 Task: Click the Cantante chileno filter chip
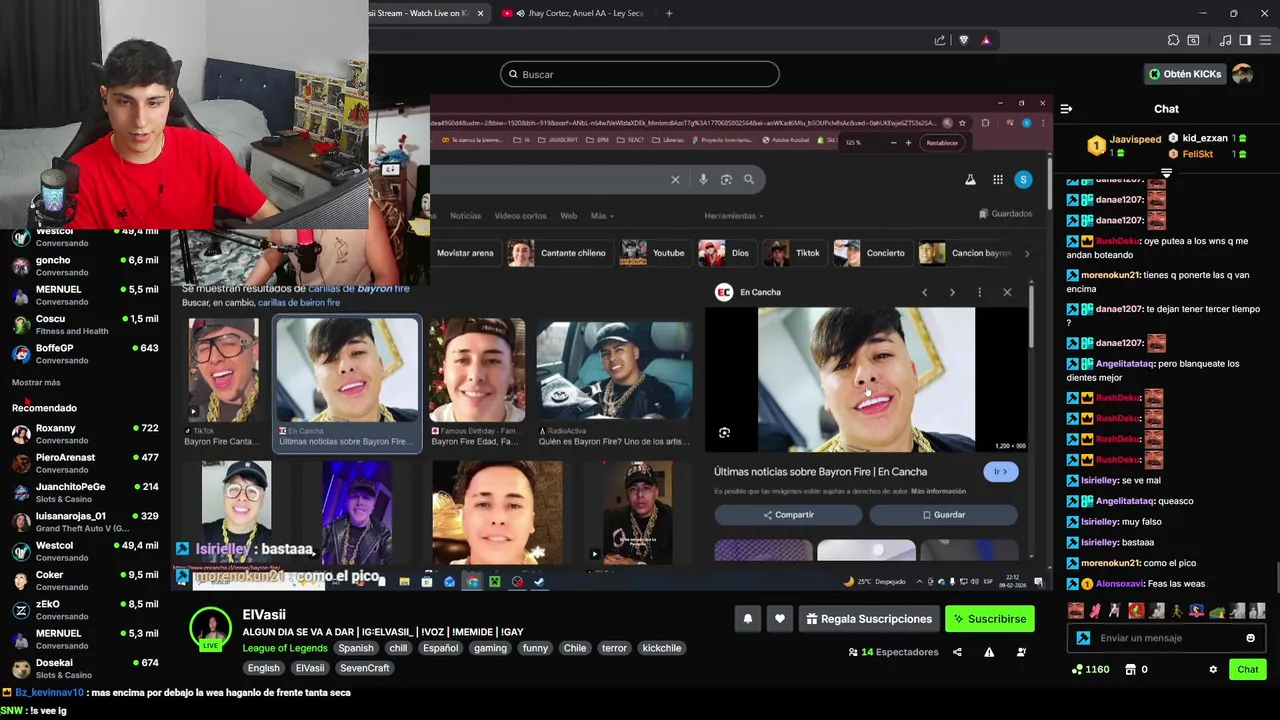558,253
